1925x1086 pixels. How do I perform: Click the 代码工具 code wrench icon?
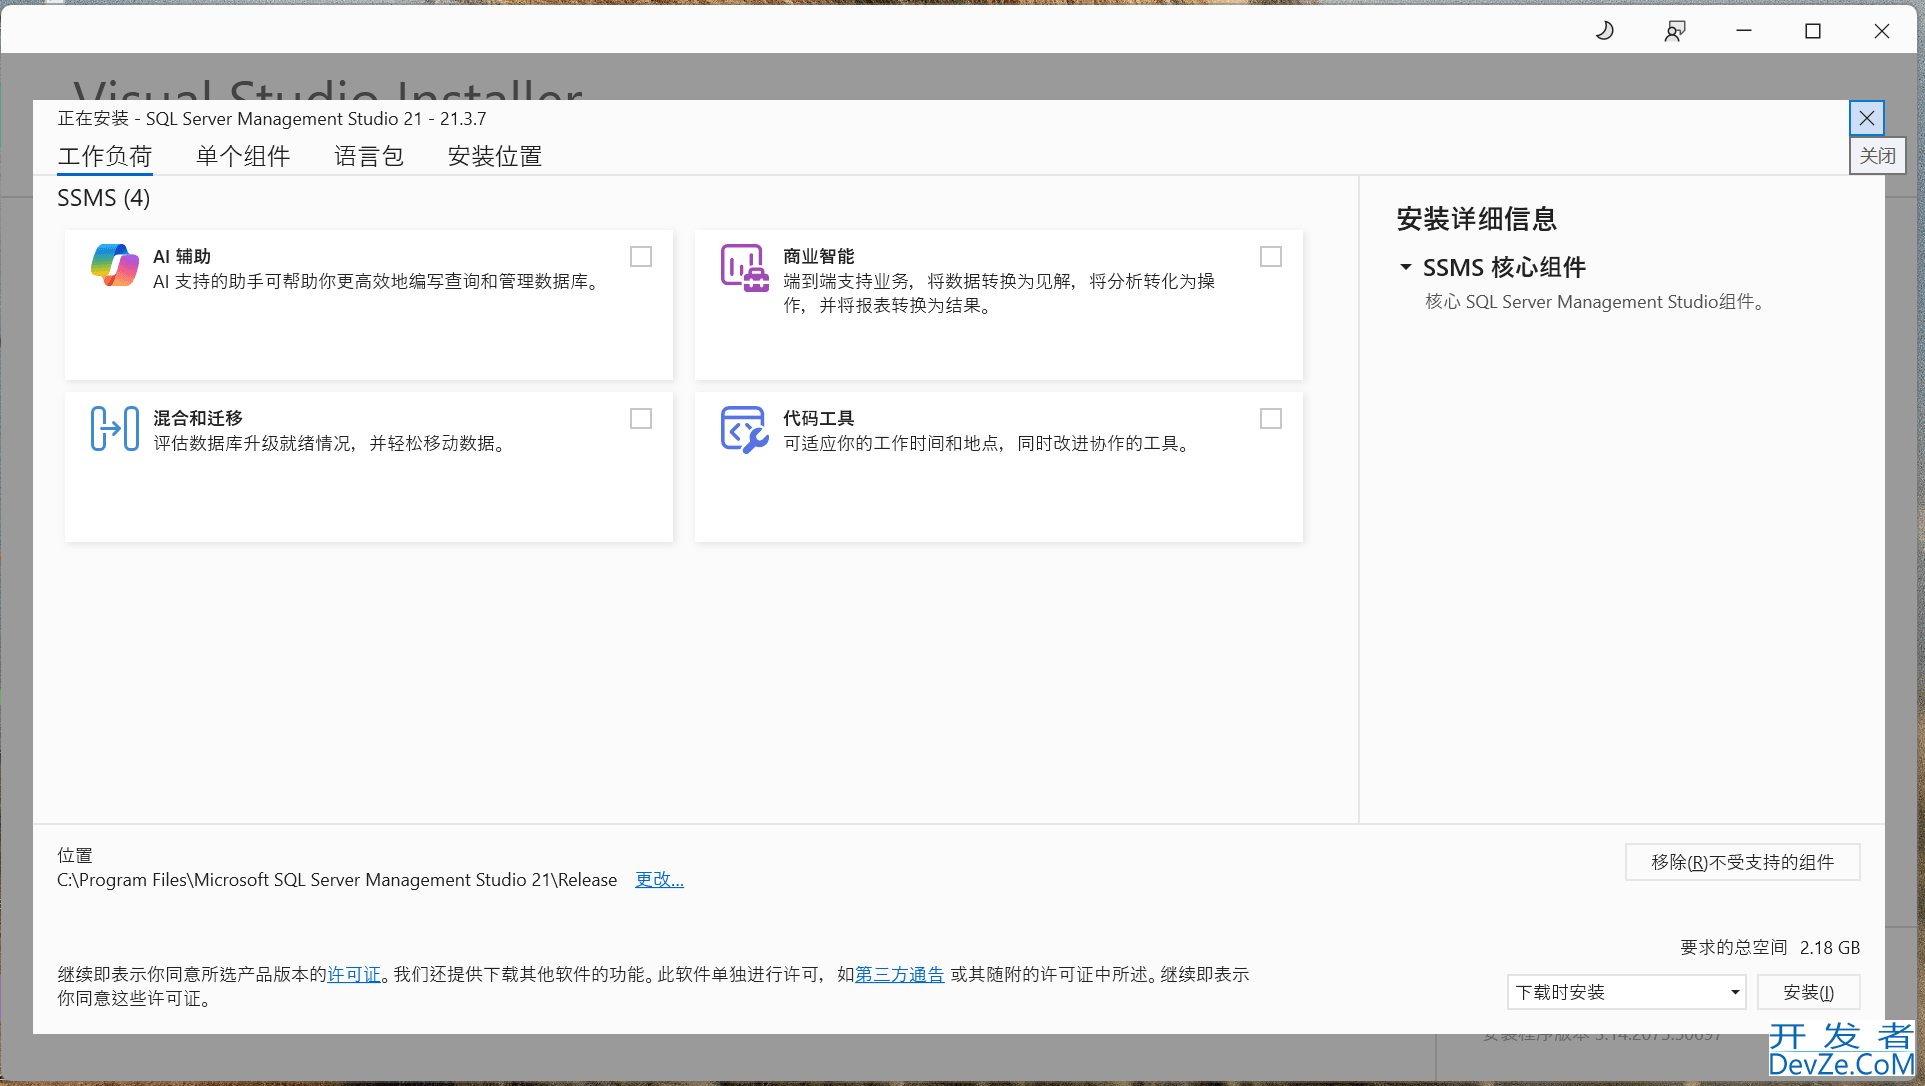(744, 429)
